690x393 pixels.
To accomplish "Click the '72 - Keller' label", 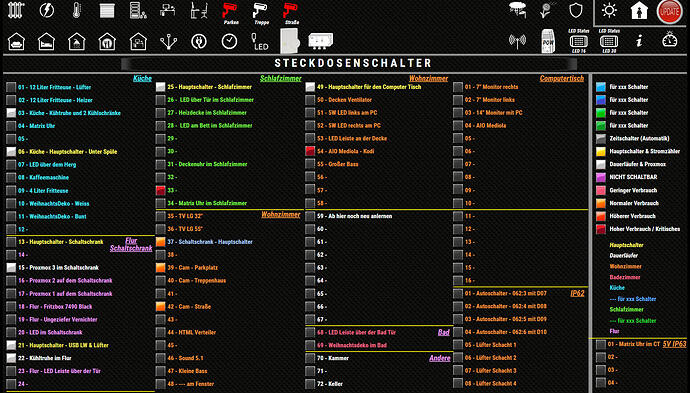I will pos(329,384).
